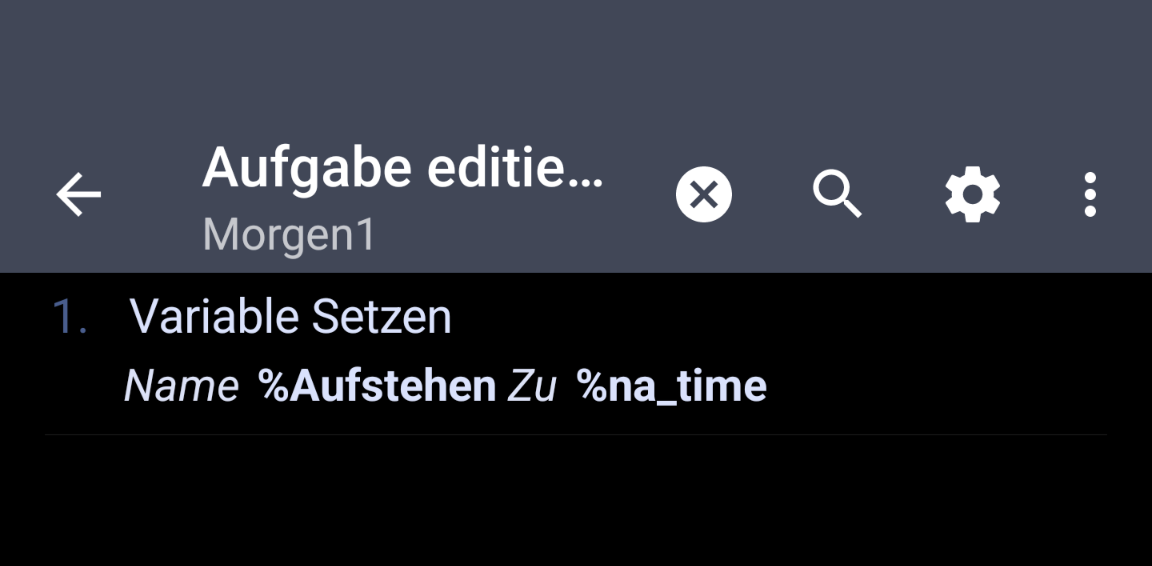Image resolution: width=1152 pixels, height=566 pixels.
Task: Click blank space right of "Variable Setzen"
Action: 780,317
